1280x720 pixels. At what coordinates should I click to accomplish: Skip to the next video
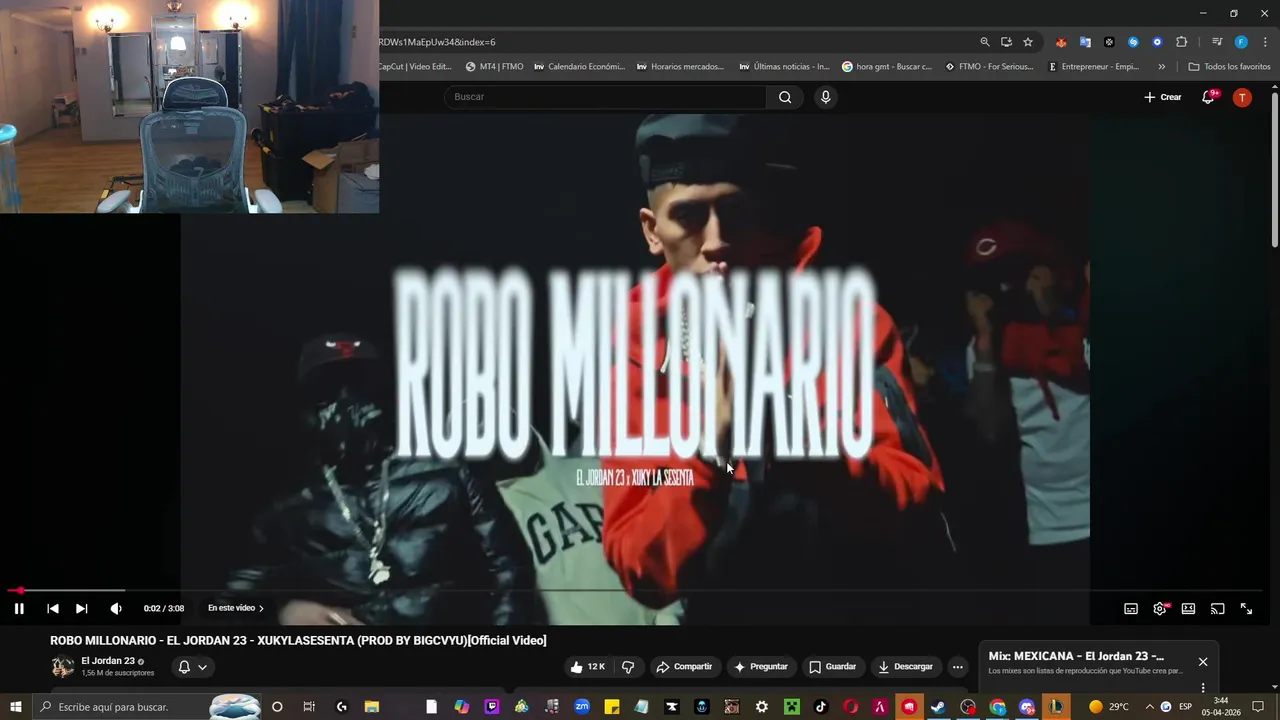tap(82, 608)
